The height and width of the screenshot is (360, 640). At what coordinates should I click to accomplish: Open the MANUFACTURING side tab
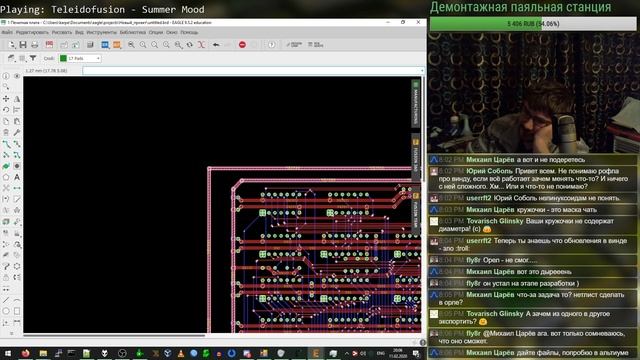pos(416,103)
